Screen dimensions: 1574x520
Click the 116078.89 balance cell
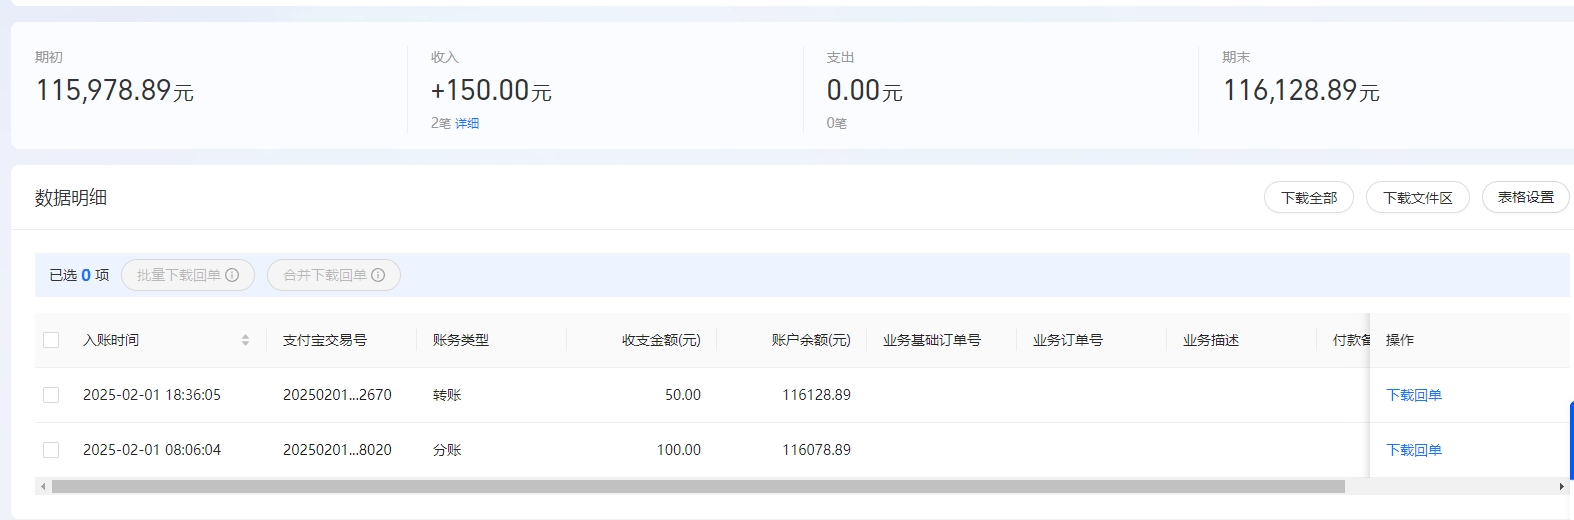[816, 450]
